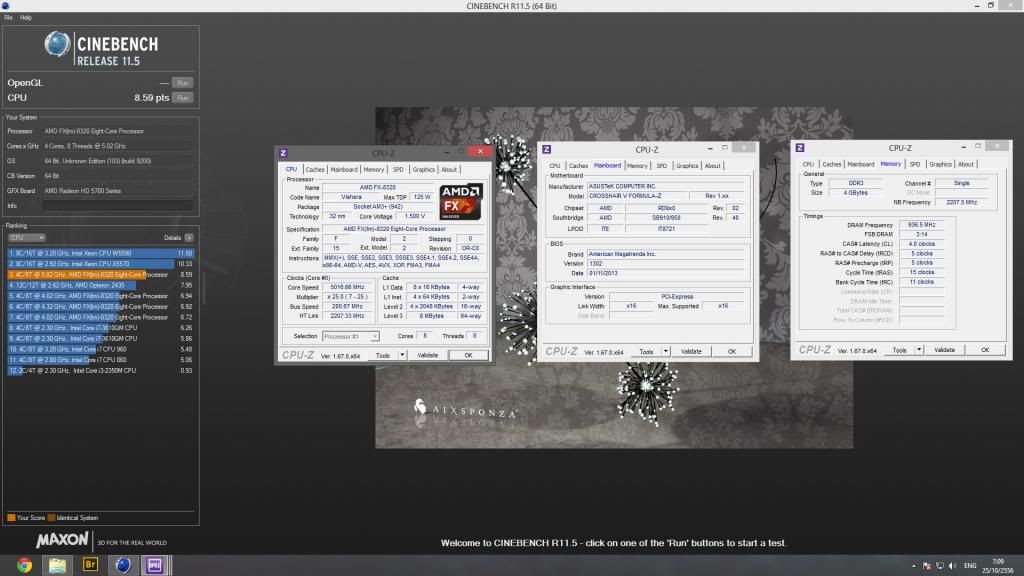This screenshot has width=1024, height=576.
Task: Click Validate in the CPU-Z memory window
Action: [944, 350]
